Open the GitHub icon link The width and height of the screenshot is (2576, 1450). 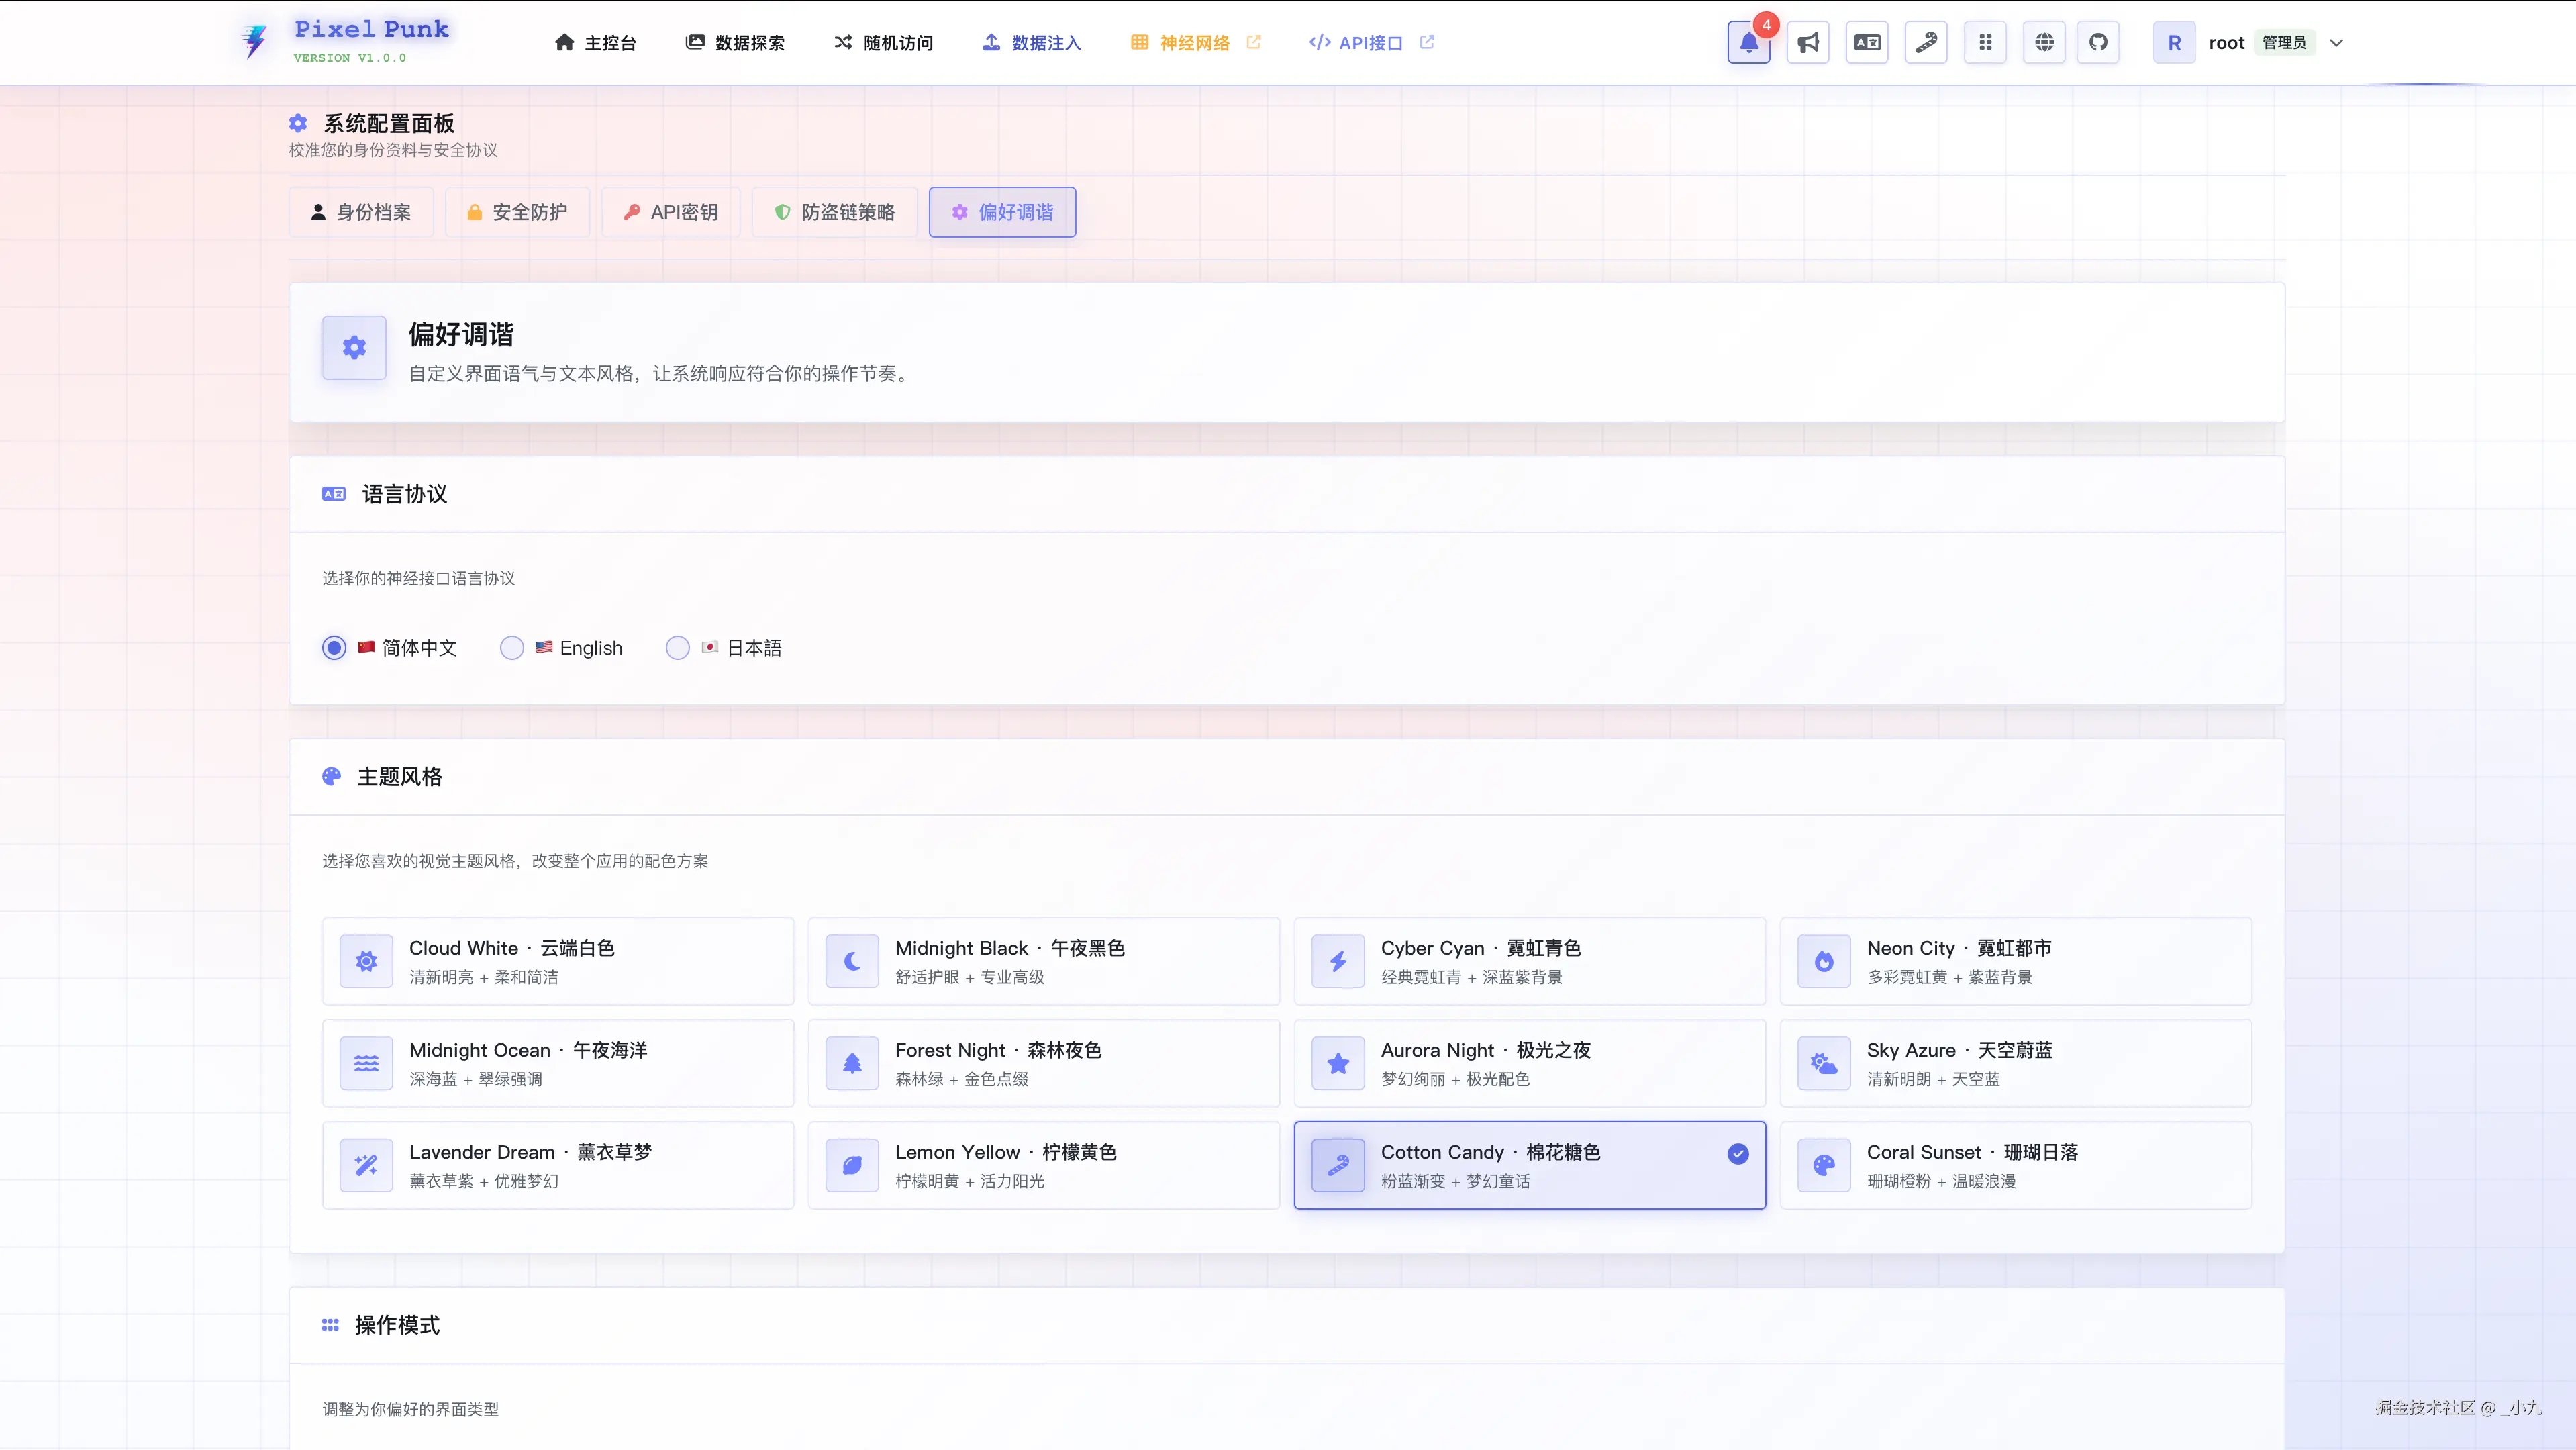[2098, 42]
